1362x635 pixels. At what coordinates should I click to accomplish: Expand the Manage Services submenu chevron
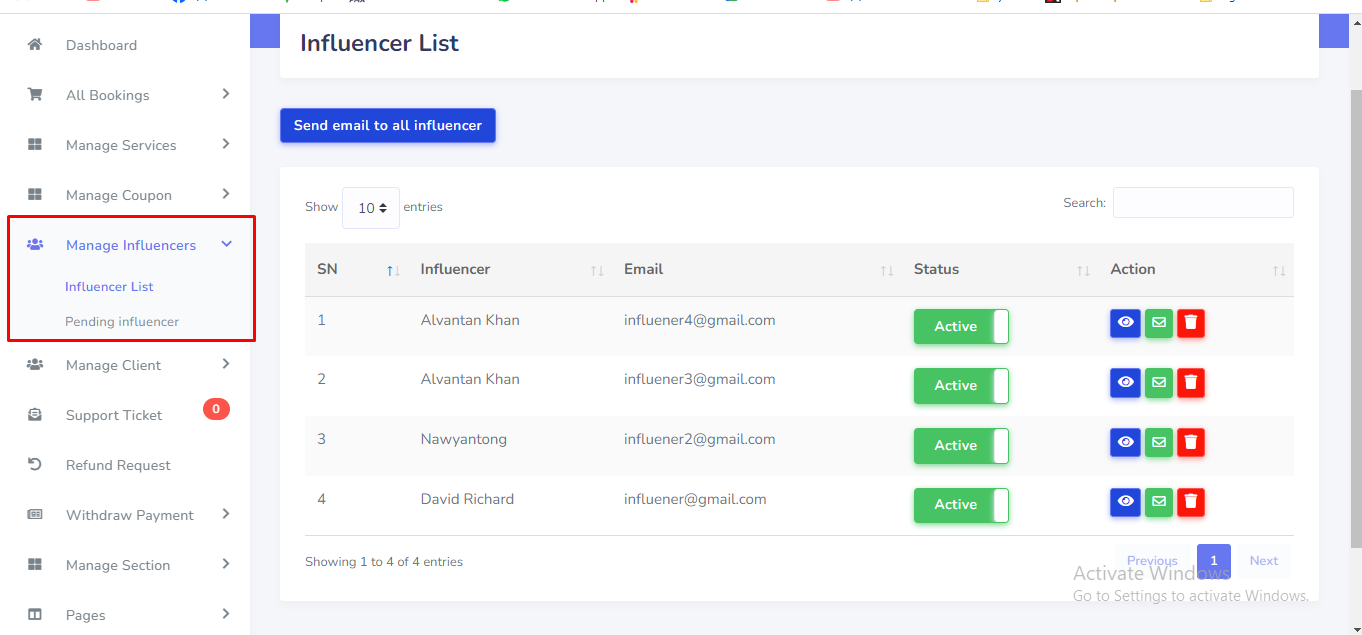click(226, 144)
